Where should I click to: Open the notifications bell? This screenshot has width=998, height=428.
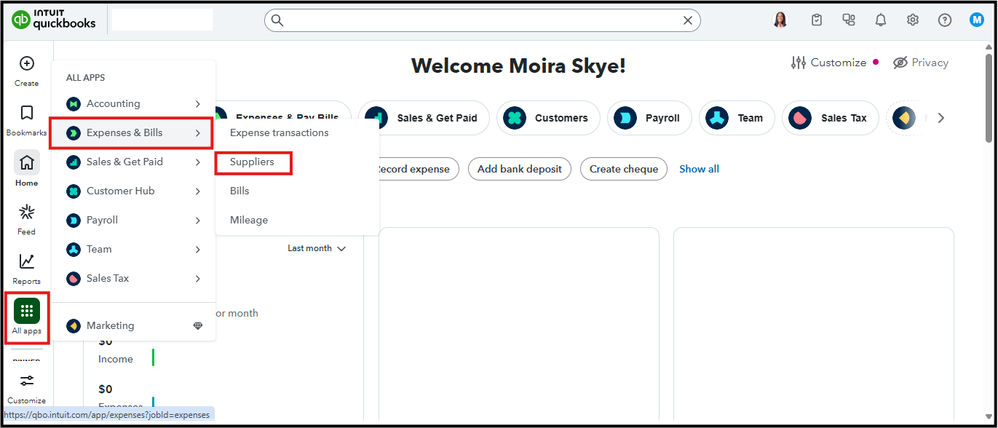(x=880, y=20)
